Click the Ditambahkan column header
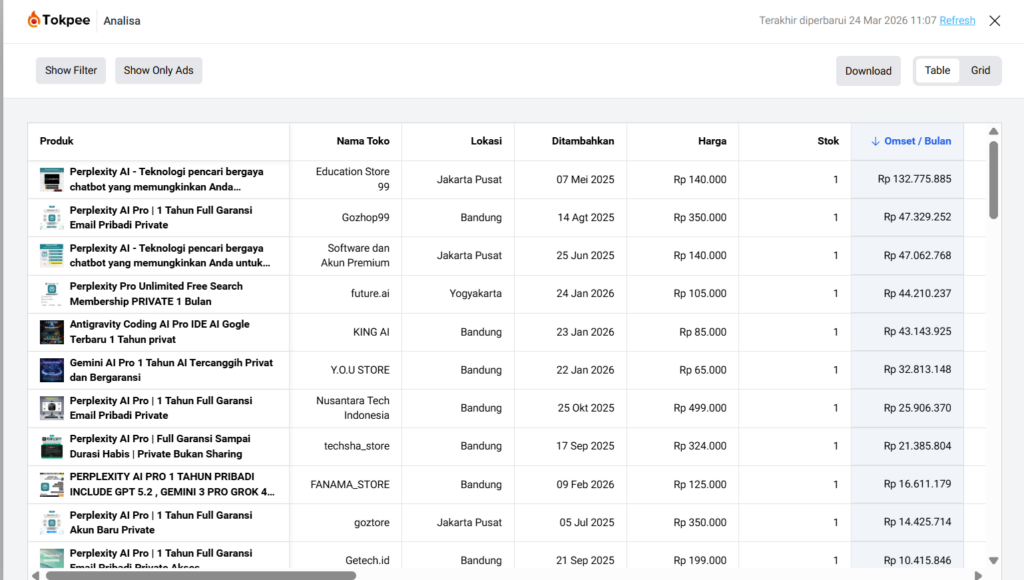 coord(583,142)
